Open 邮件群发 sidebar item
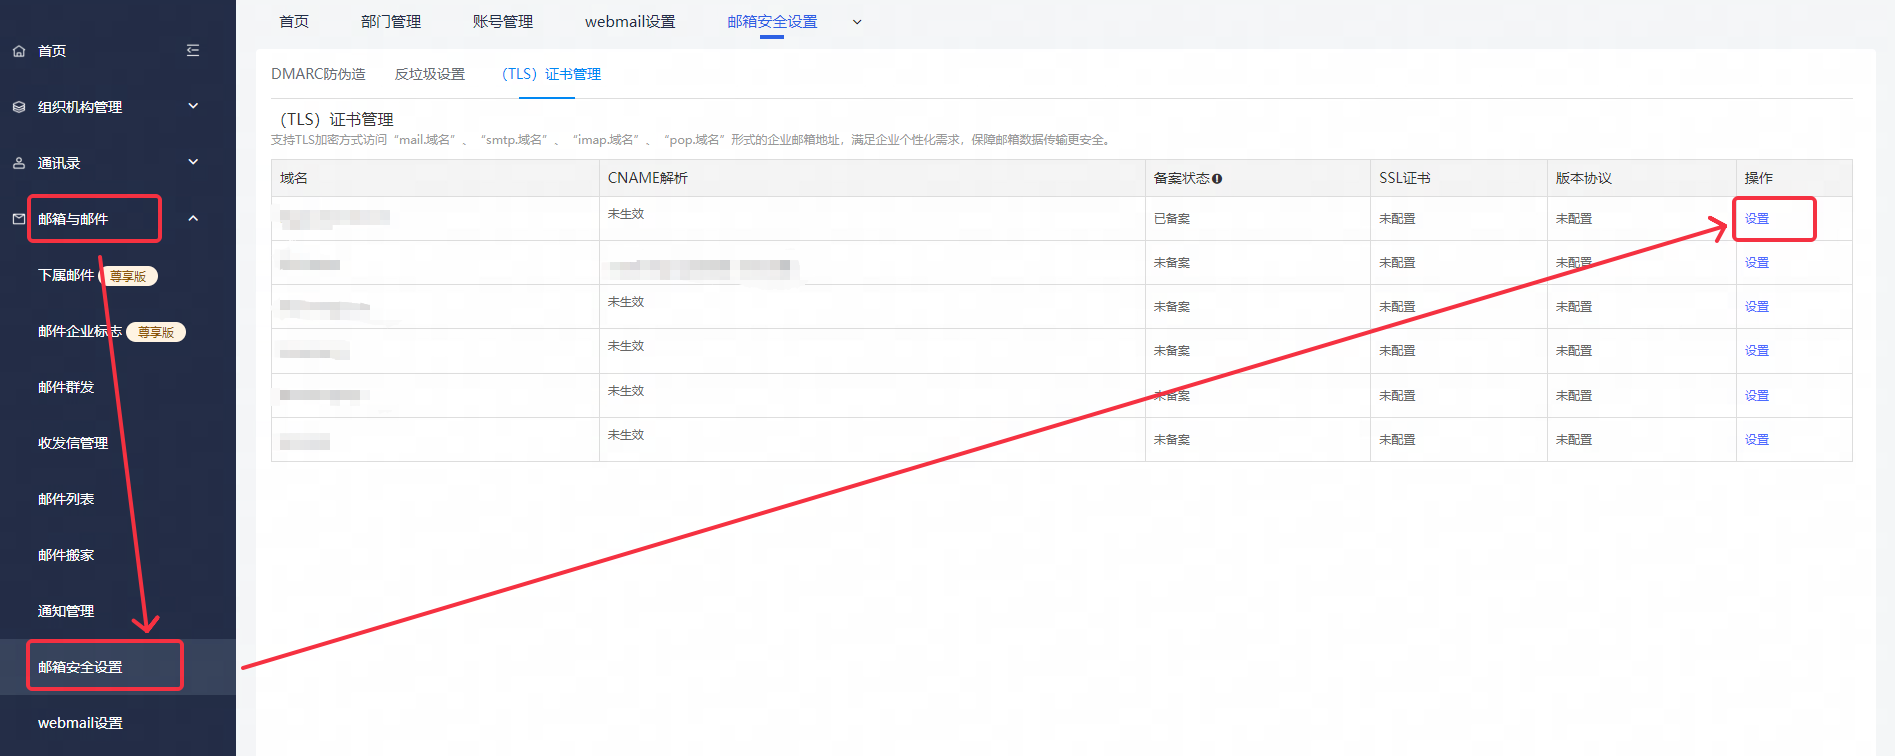The image size is (1895, 756). click(66, 387)
